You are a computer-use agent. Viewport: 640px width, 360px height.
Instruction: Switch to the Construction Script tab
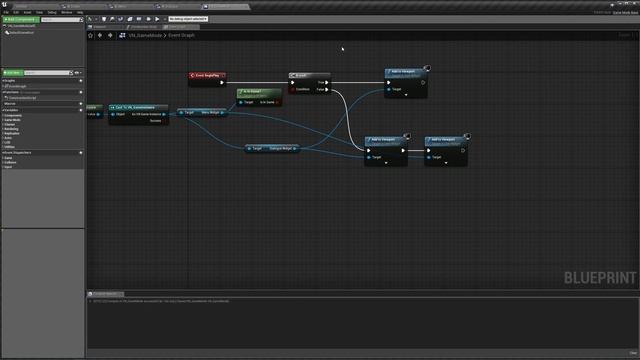[142, 27]
